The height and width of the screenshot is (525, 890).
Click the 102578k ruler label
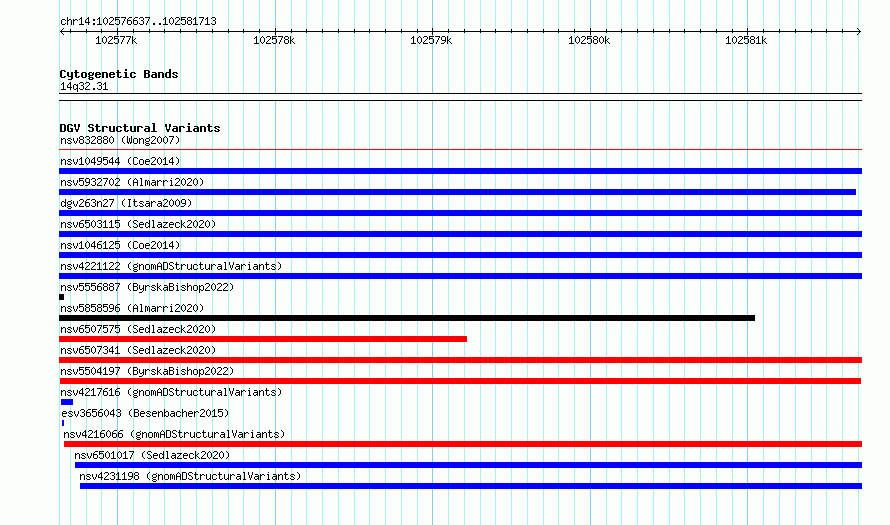(x=274, y=40)
